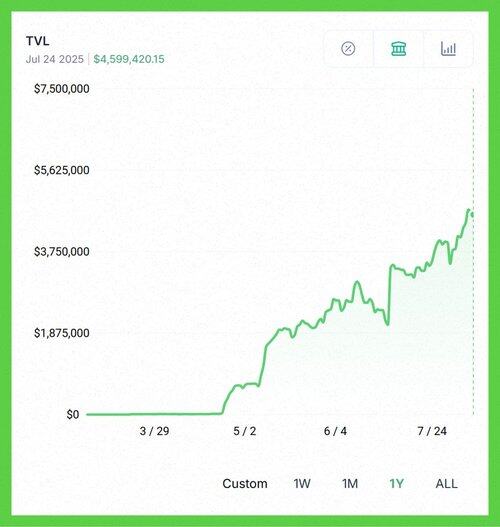Show ALL time range data
This screenshot has width=500, height=527.
click(446, 484)
